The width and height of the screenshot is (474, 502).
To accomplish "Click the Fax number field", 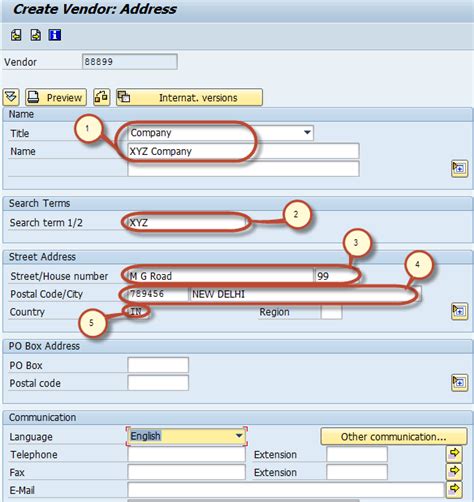I will click(186, 472).
